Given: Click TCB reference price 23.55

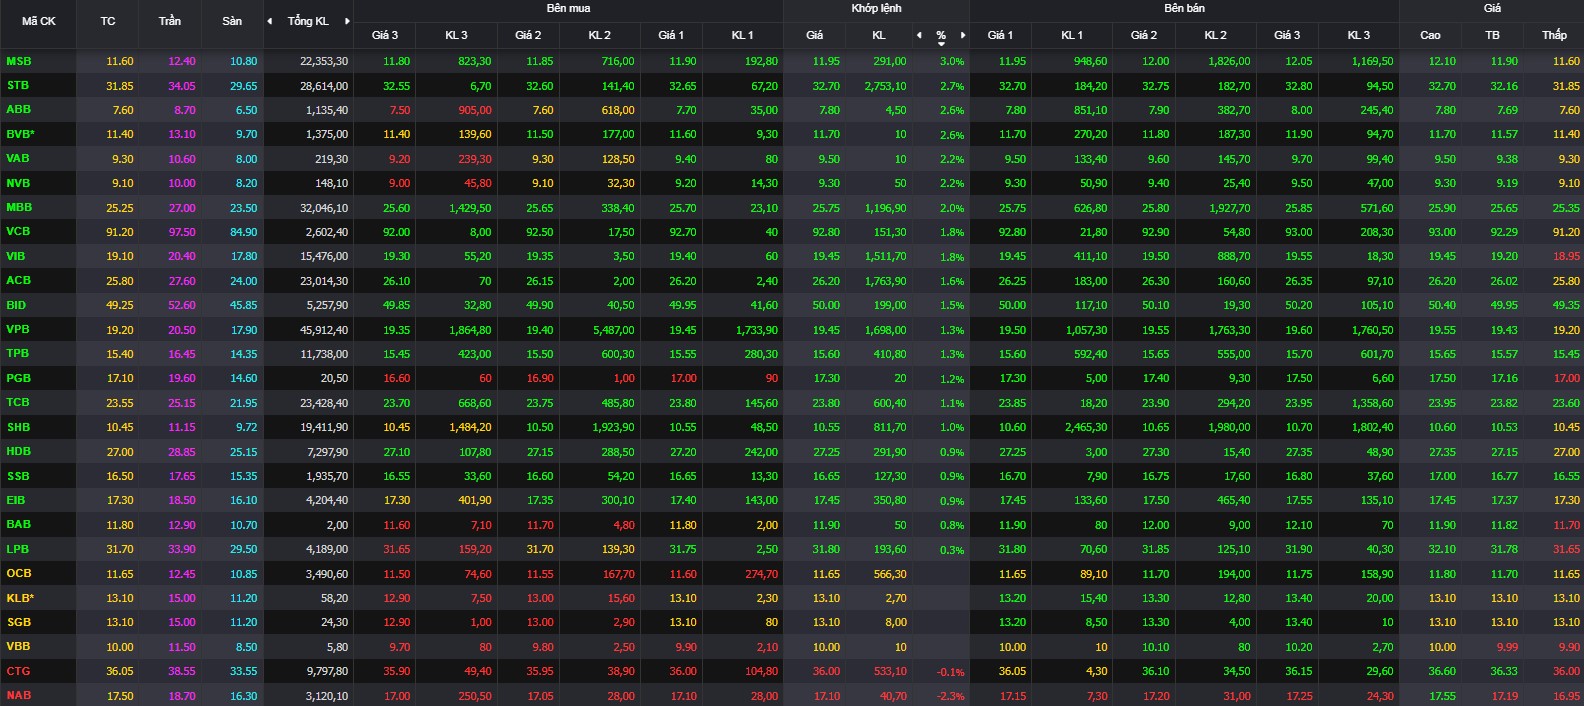Looking at the screenshot, I should click(x=120, y=403).
